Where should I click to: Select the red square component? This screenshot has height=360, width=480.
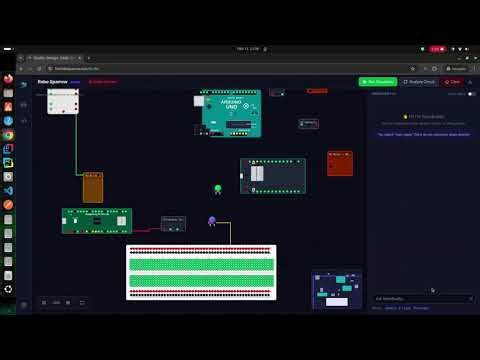pyautogui.click(x=340, y=163)
